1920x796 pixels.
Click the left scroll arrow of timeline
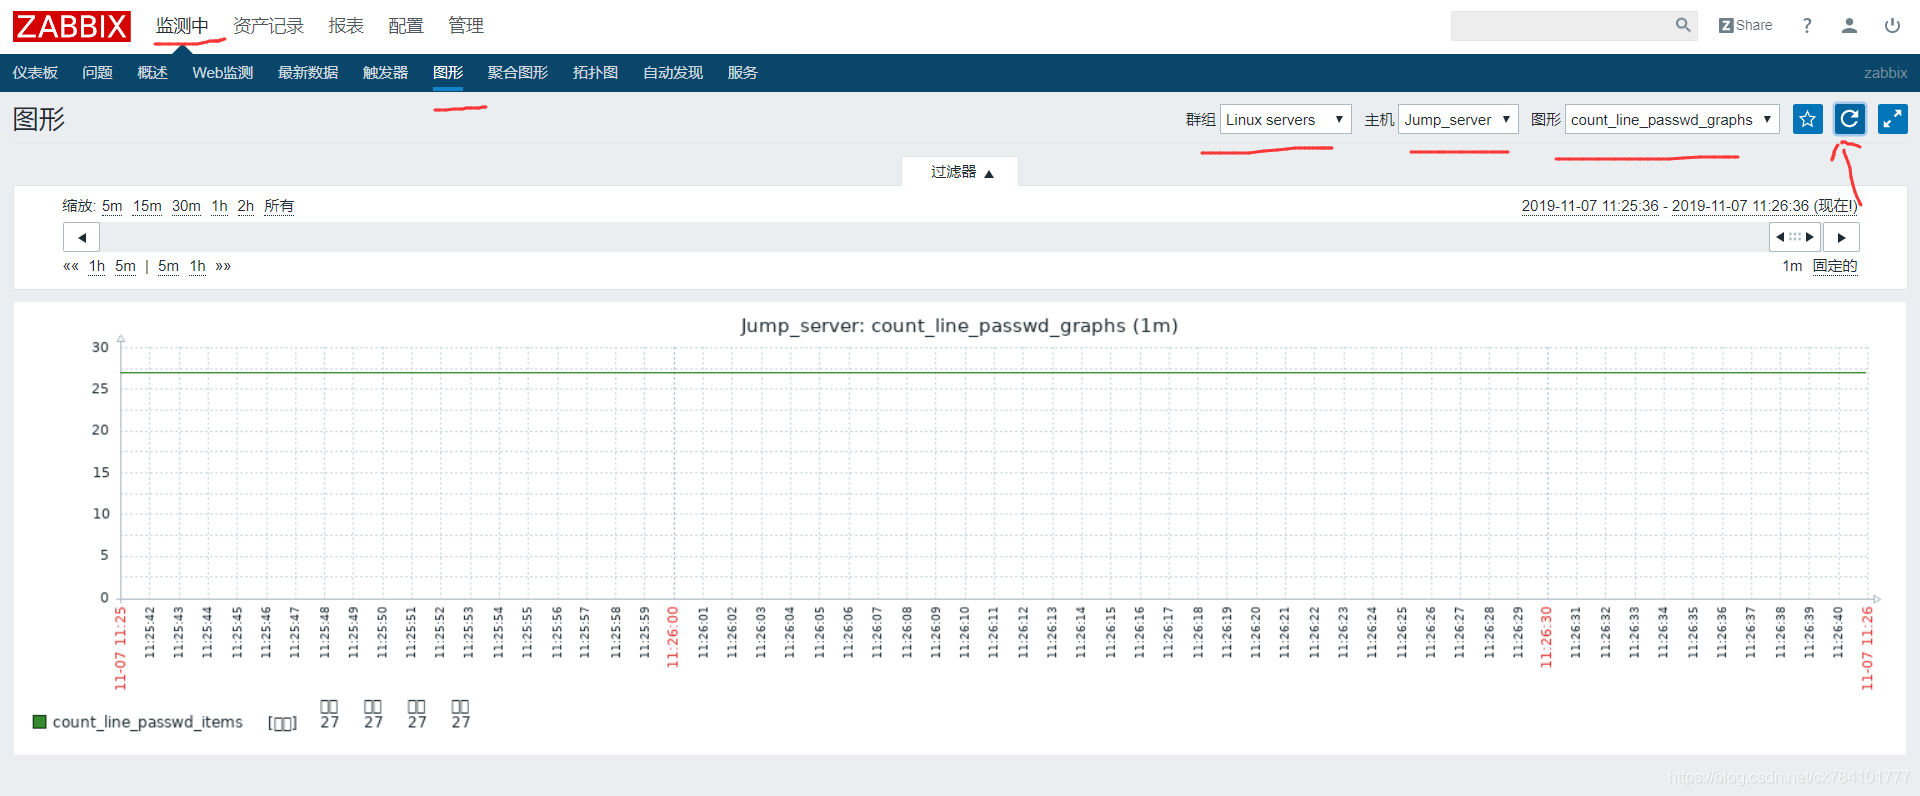[81, 237]
